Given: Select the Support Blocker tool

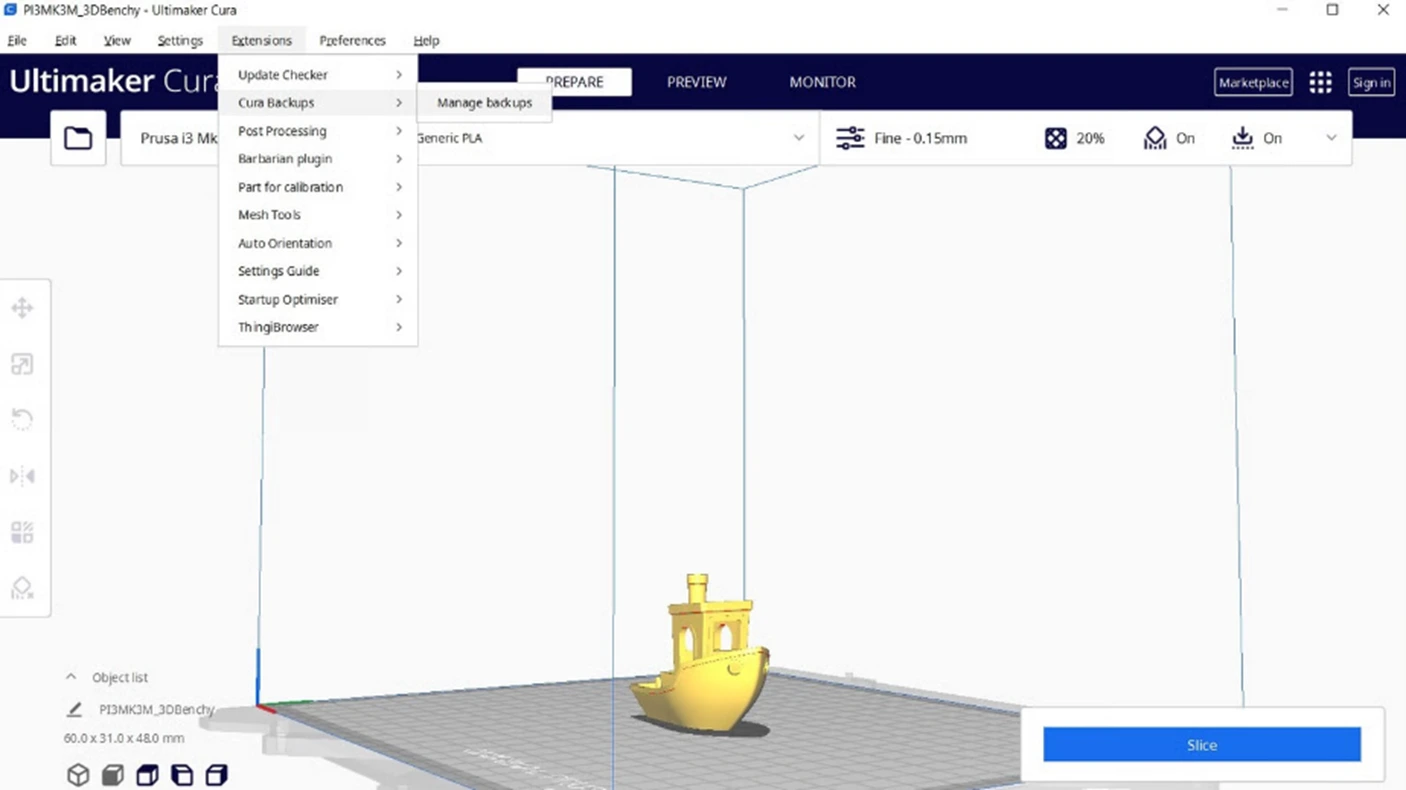Looking at the screenshot, I should [22, 588].
